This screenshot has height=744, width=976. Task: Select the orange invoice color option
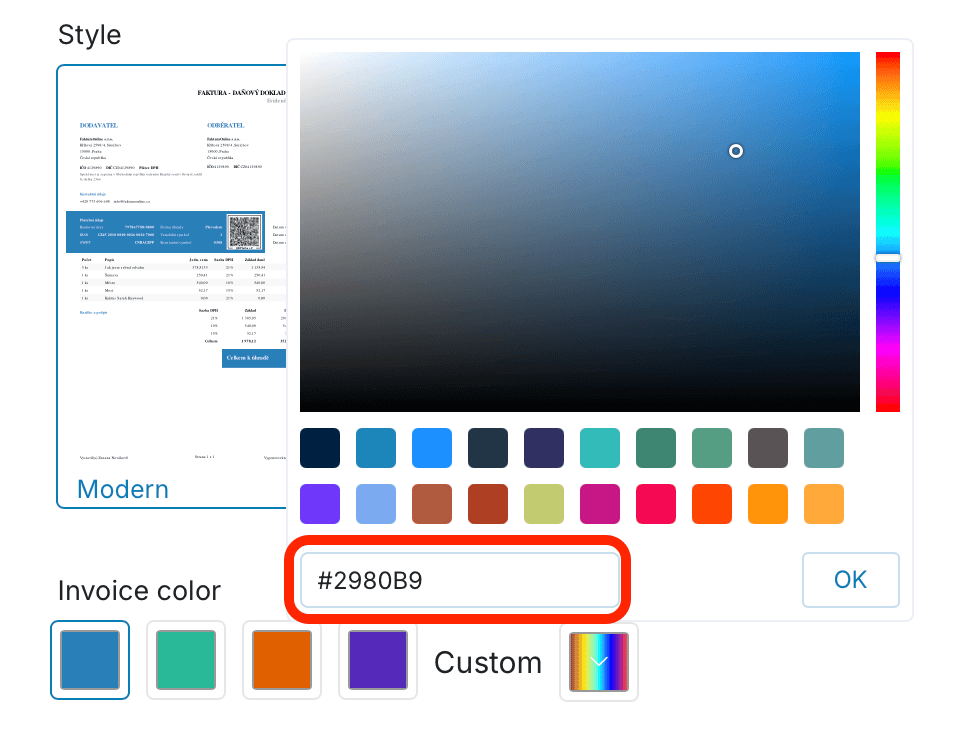pos(282,660)
